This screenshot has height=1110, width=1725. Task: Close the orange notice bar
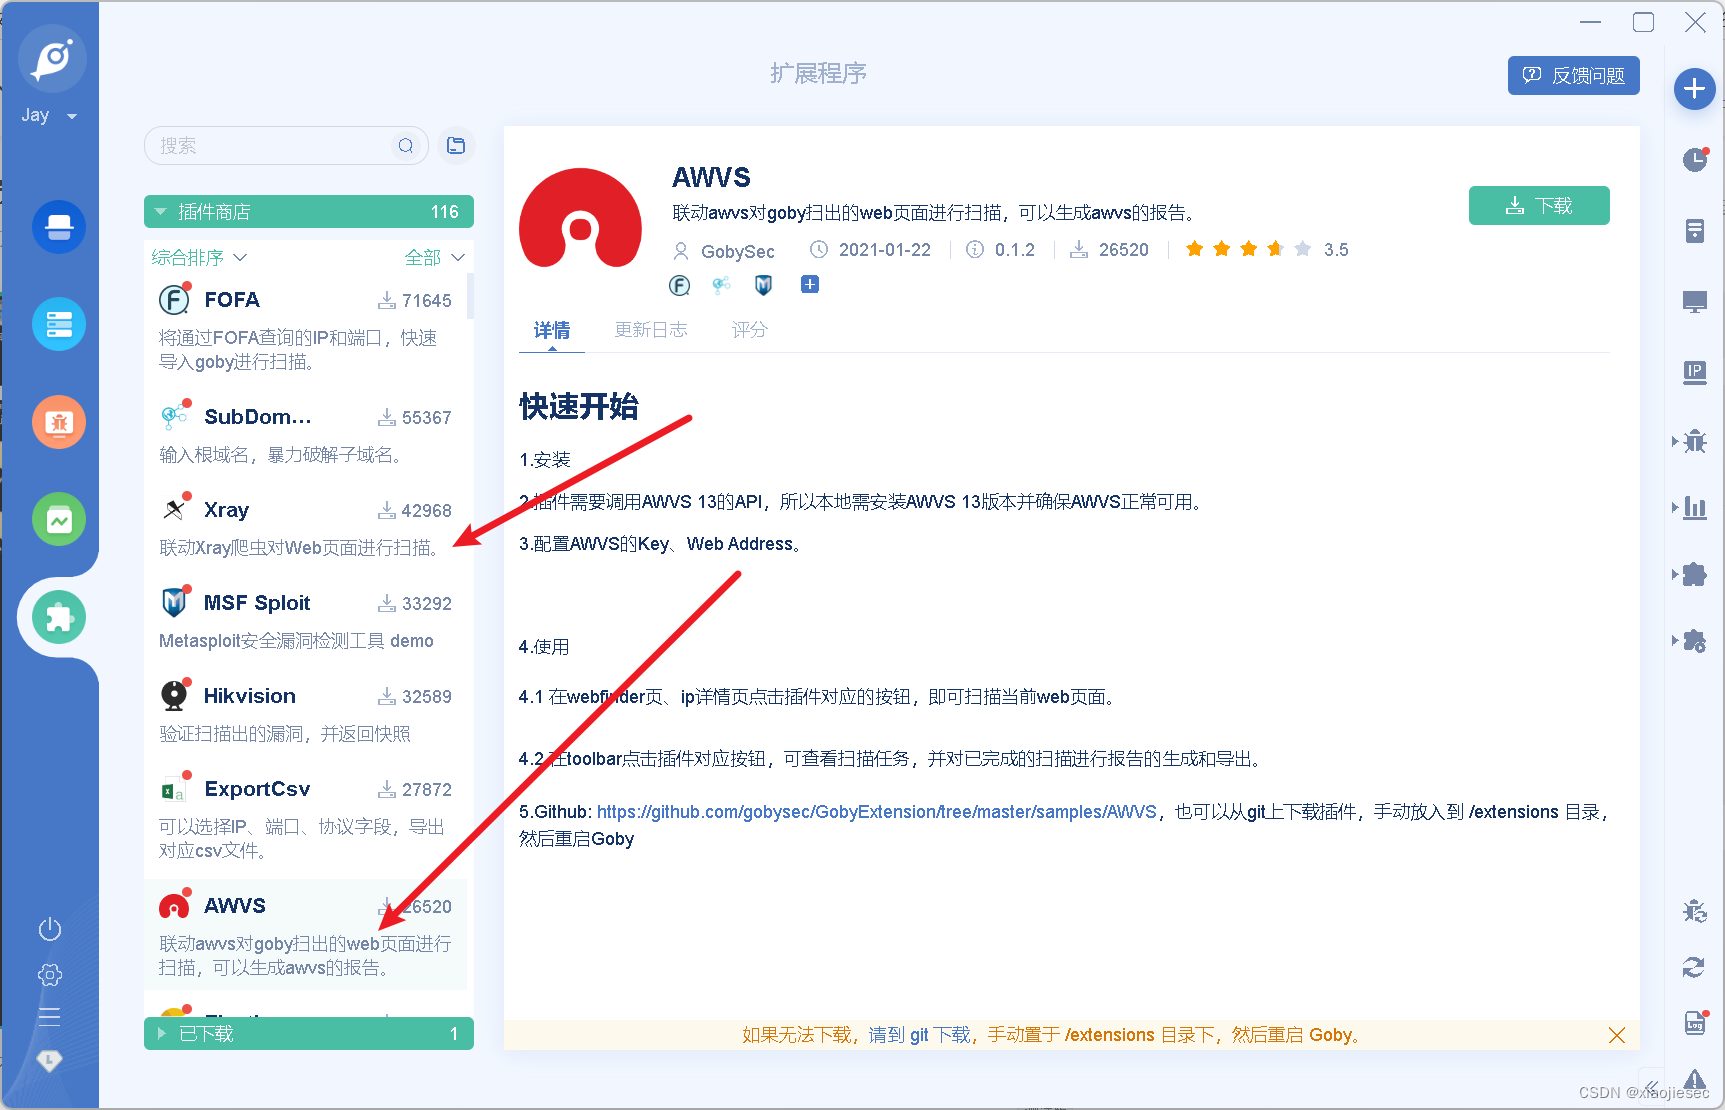1617,1035
